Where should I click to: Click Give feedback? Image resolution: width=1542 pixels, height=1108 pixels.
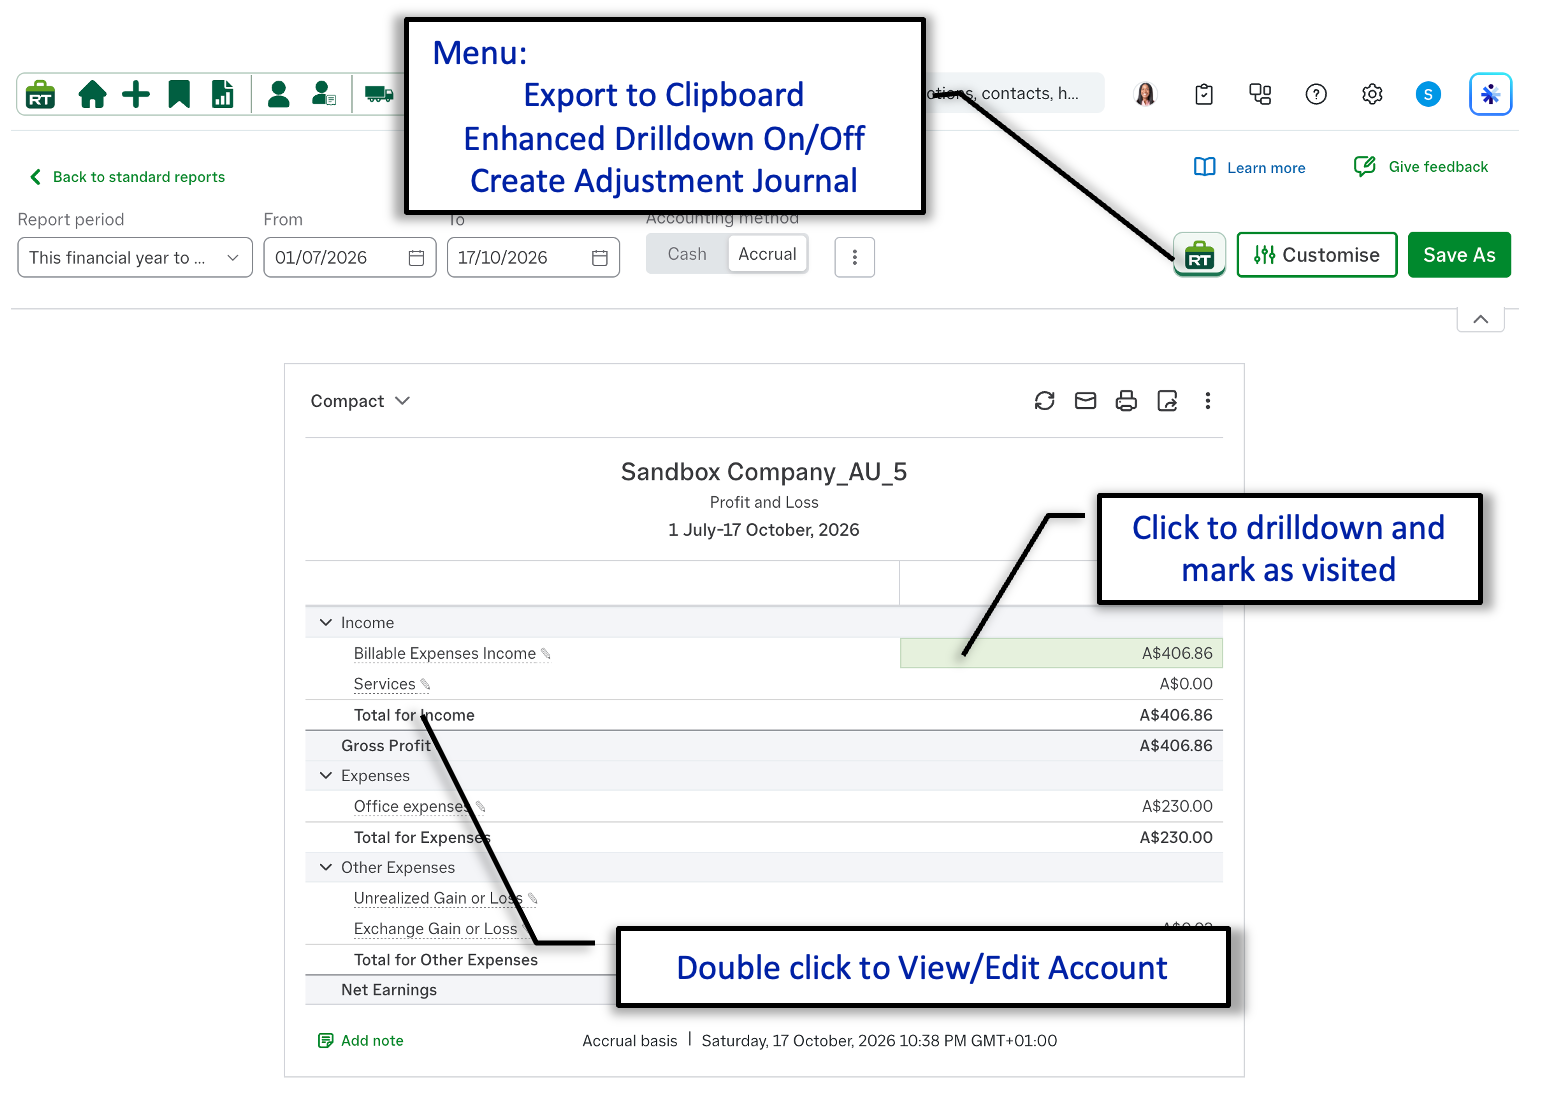(x=1421, y=166)
